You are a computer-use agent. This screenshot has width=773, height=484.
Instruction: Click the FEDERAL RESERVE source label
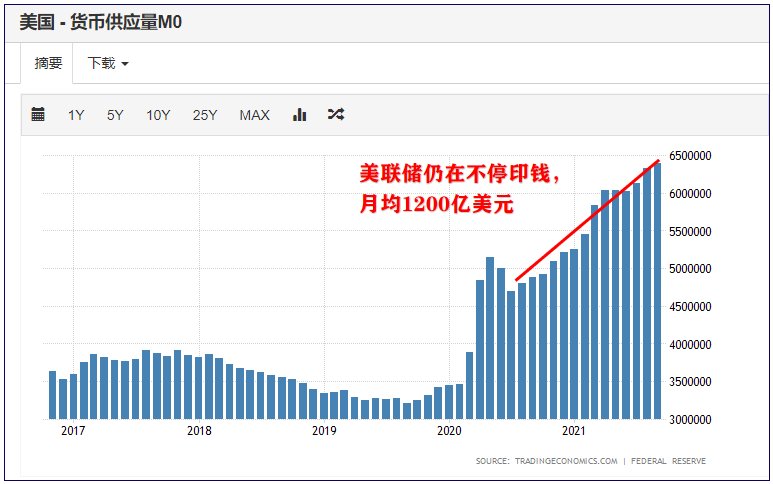pyautogui.click(x=669, y=461)
